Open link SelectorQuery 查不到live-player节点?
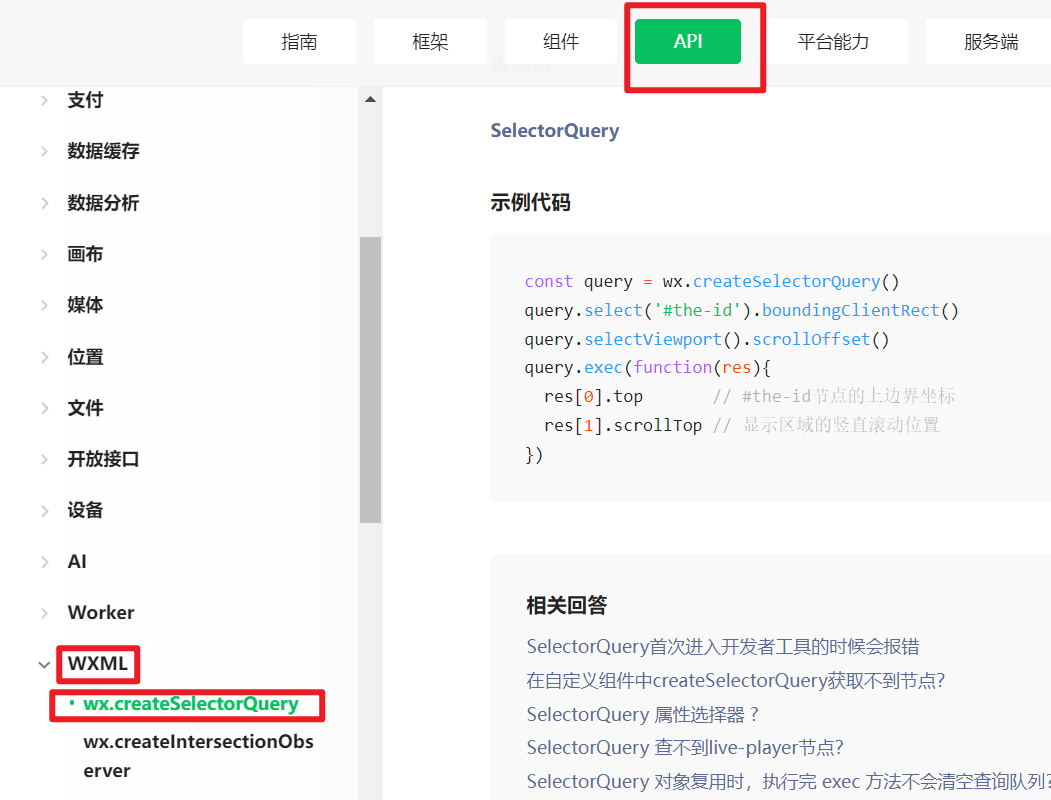The image size is (1051, 800). tap(685, 748)
